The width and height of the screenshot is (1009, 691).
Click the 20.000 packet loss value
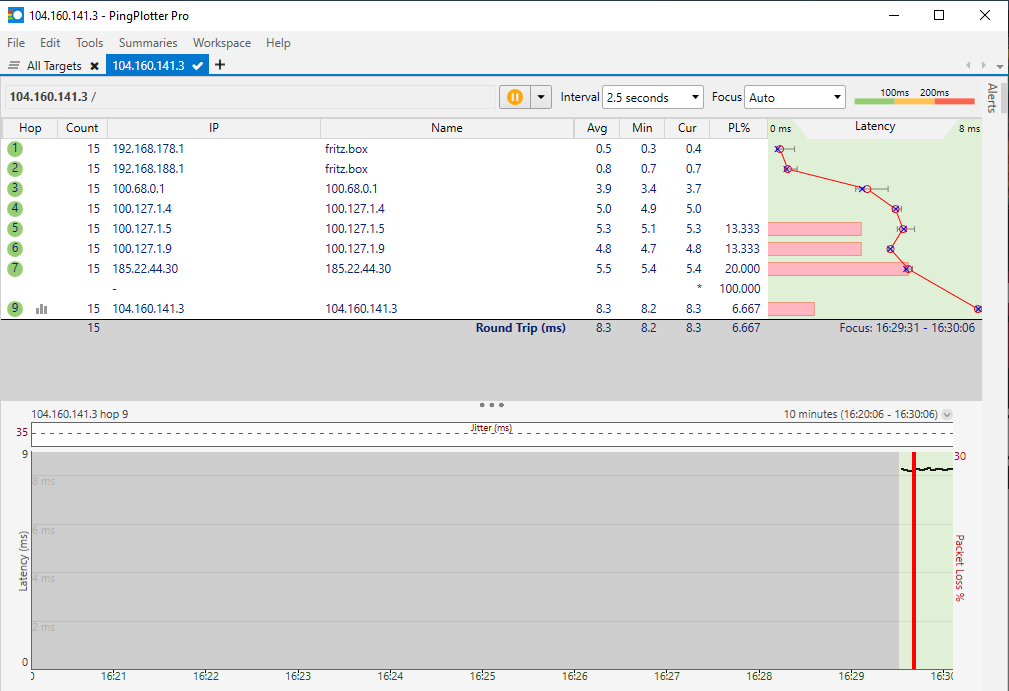coord(743,268)
